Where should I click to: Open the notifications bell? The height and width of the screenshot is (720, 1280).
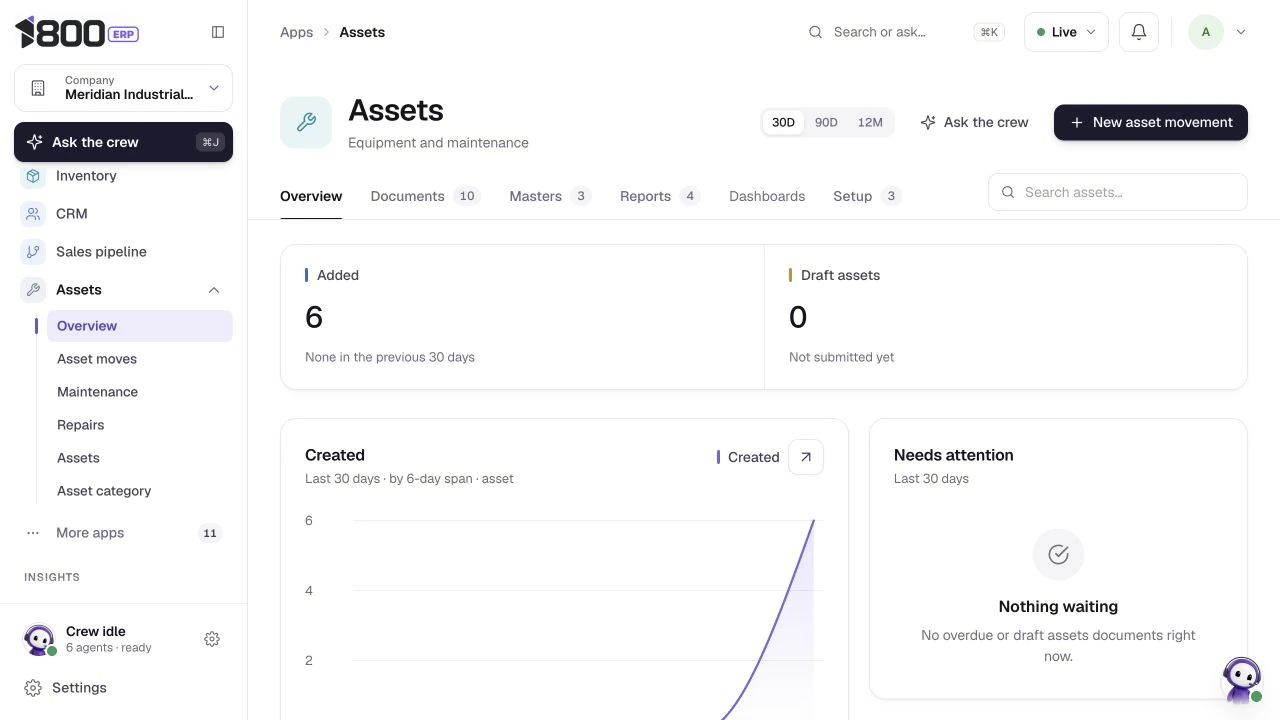click(1138, 32)
